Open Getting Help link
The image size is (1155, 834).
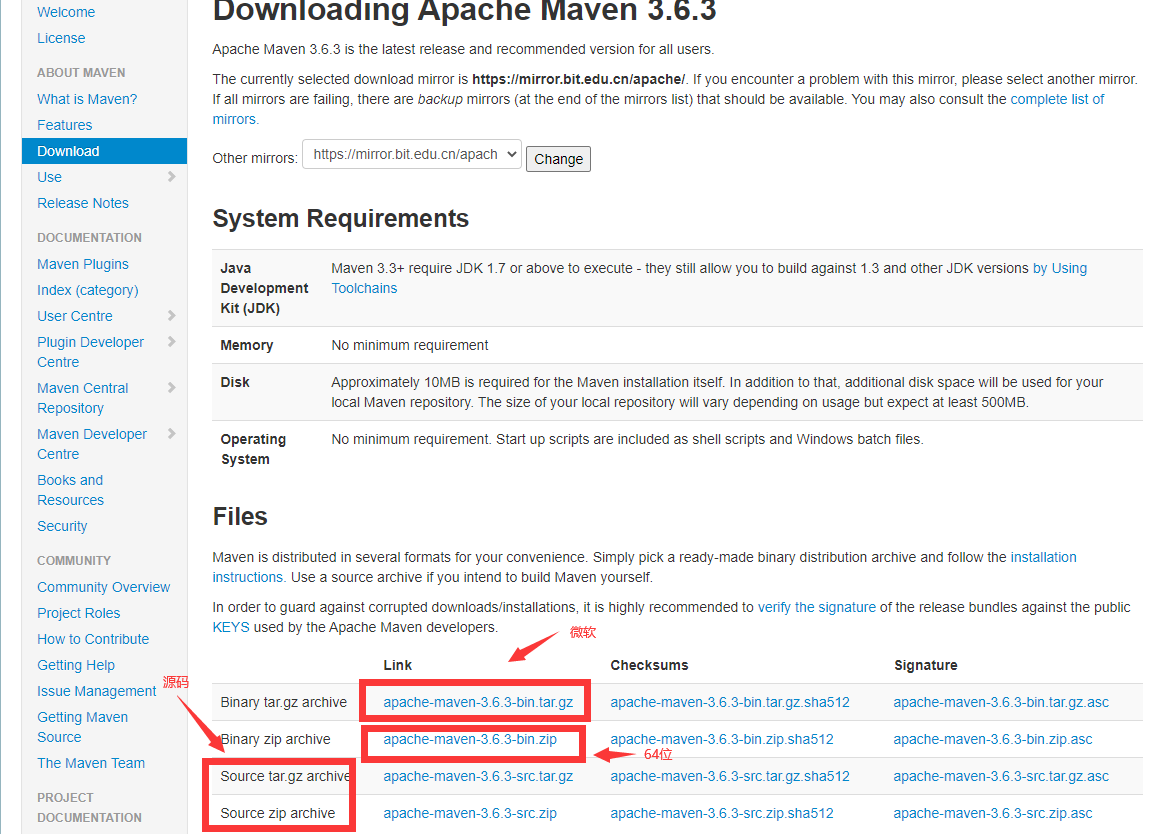coord(76,665)
